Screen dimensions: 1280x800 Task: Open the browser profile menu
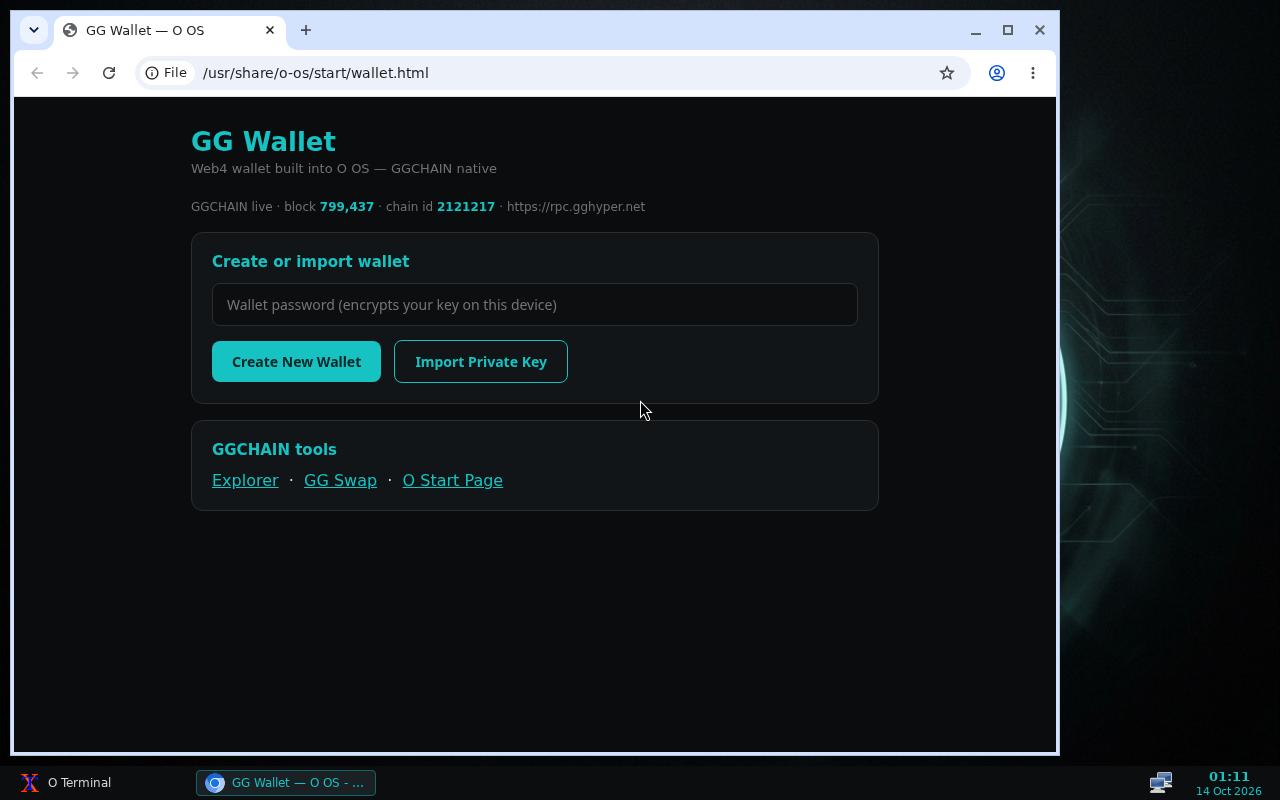[x=997, y=73]
